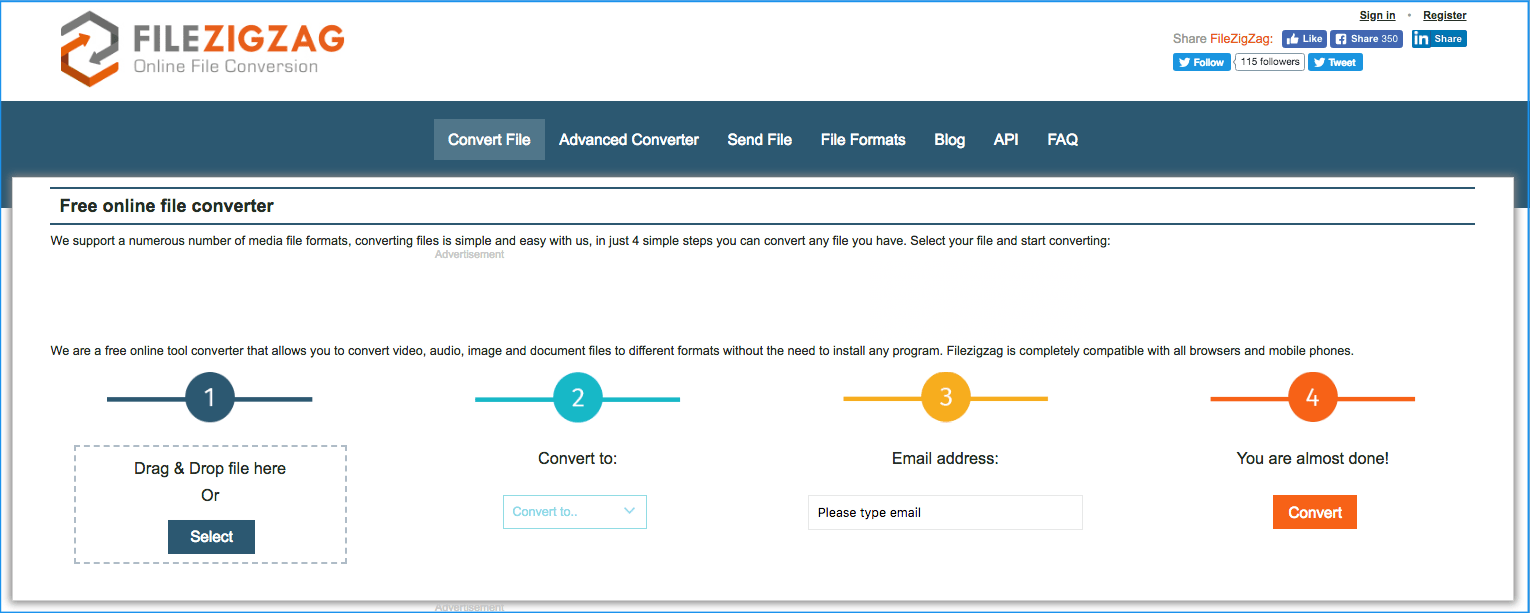Open the Register link
Screen dimensions: 1530x613
coord(1445,15)
